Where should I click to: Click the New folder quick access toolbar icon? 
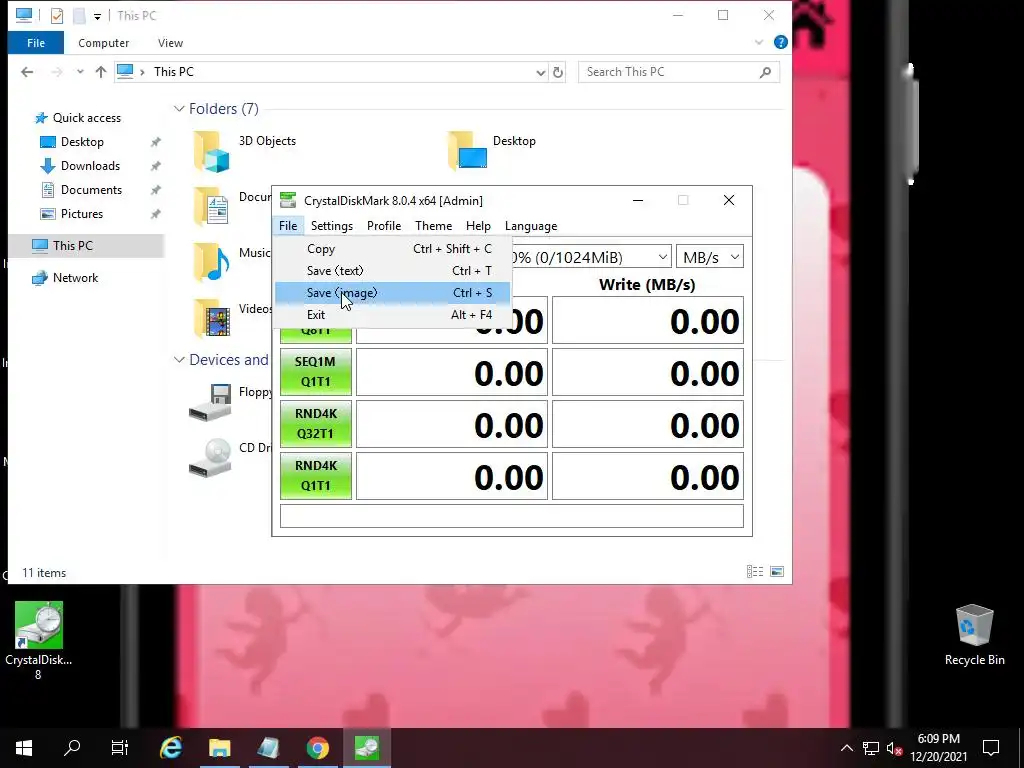click(79, 16)
